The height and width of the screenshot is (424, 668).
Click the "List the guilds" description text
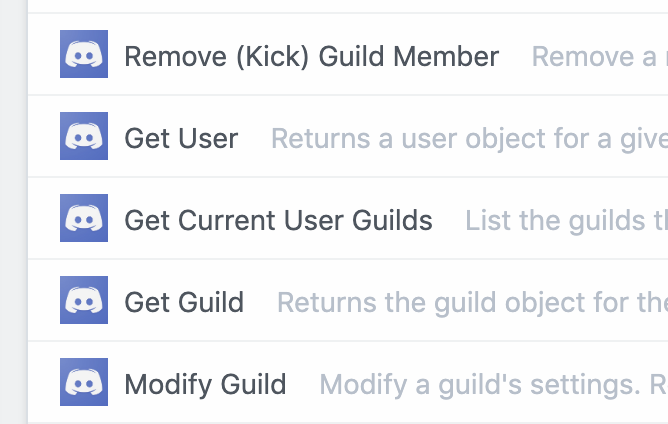[565, 220]
